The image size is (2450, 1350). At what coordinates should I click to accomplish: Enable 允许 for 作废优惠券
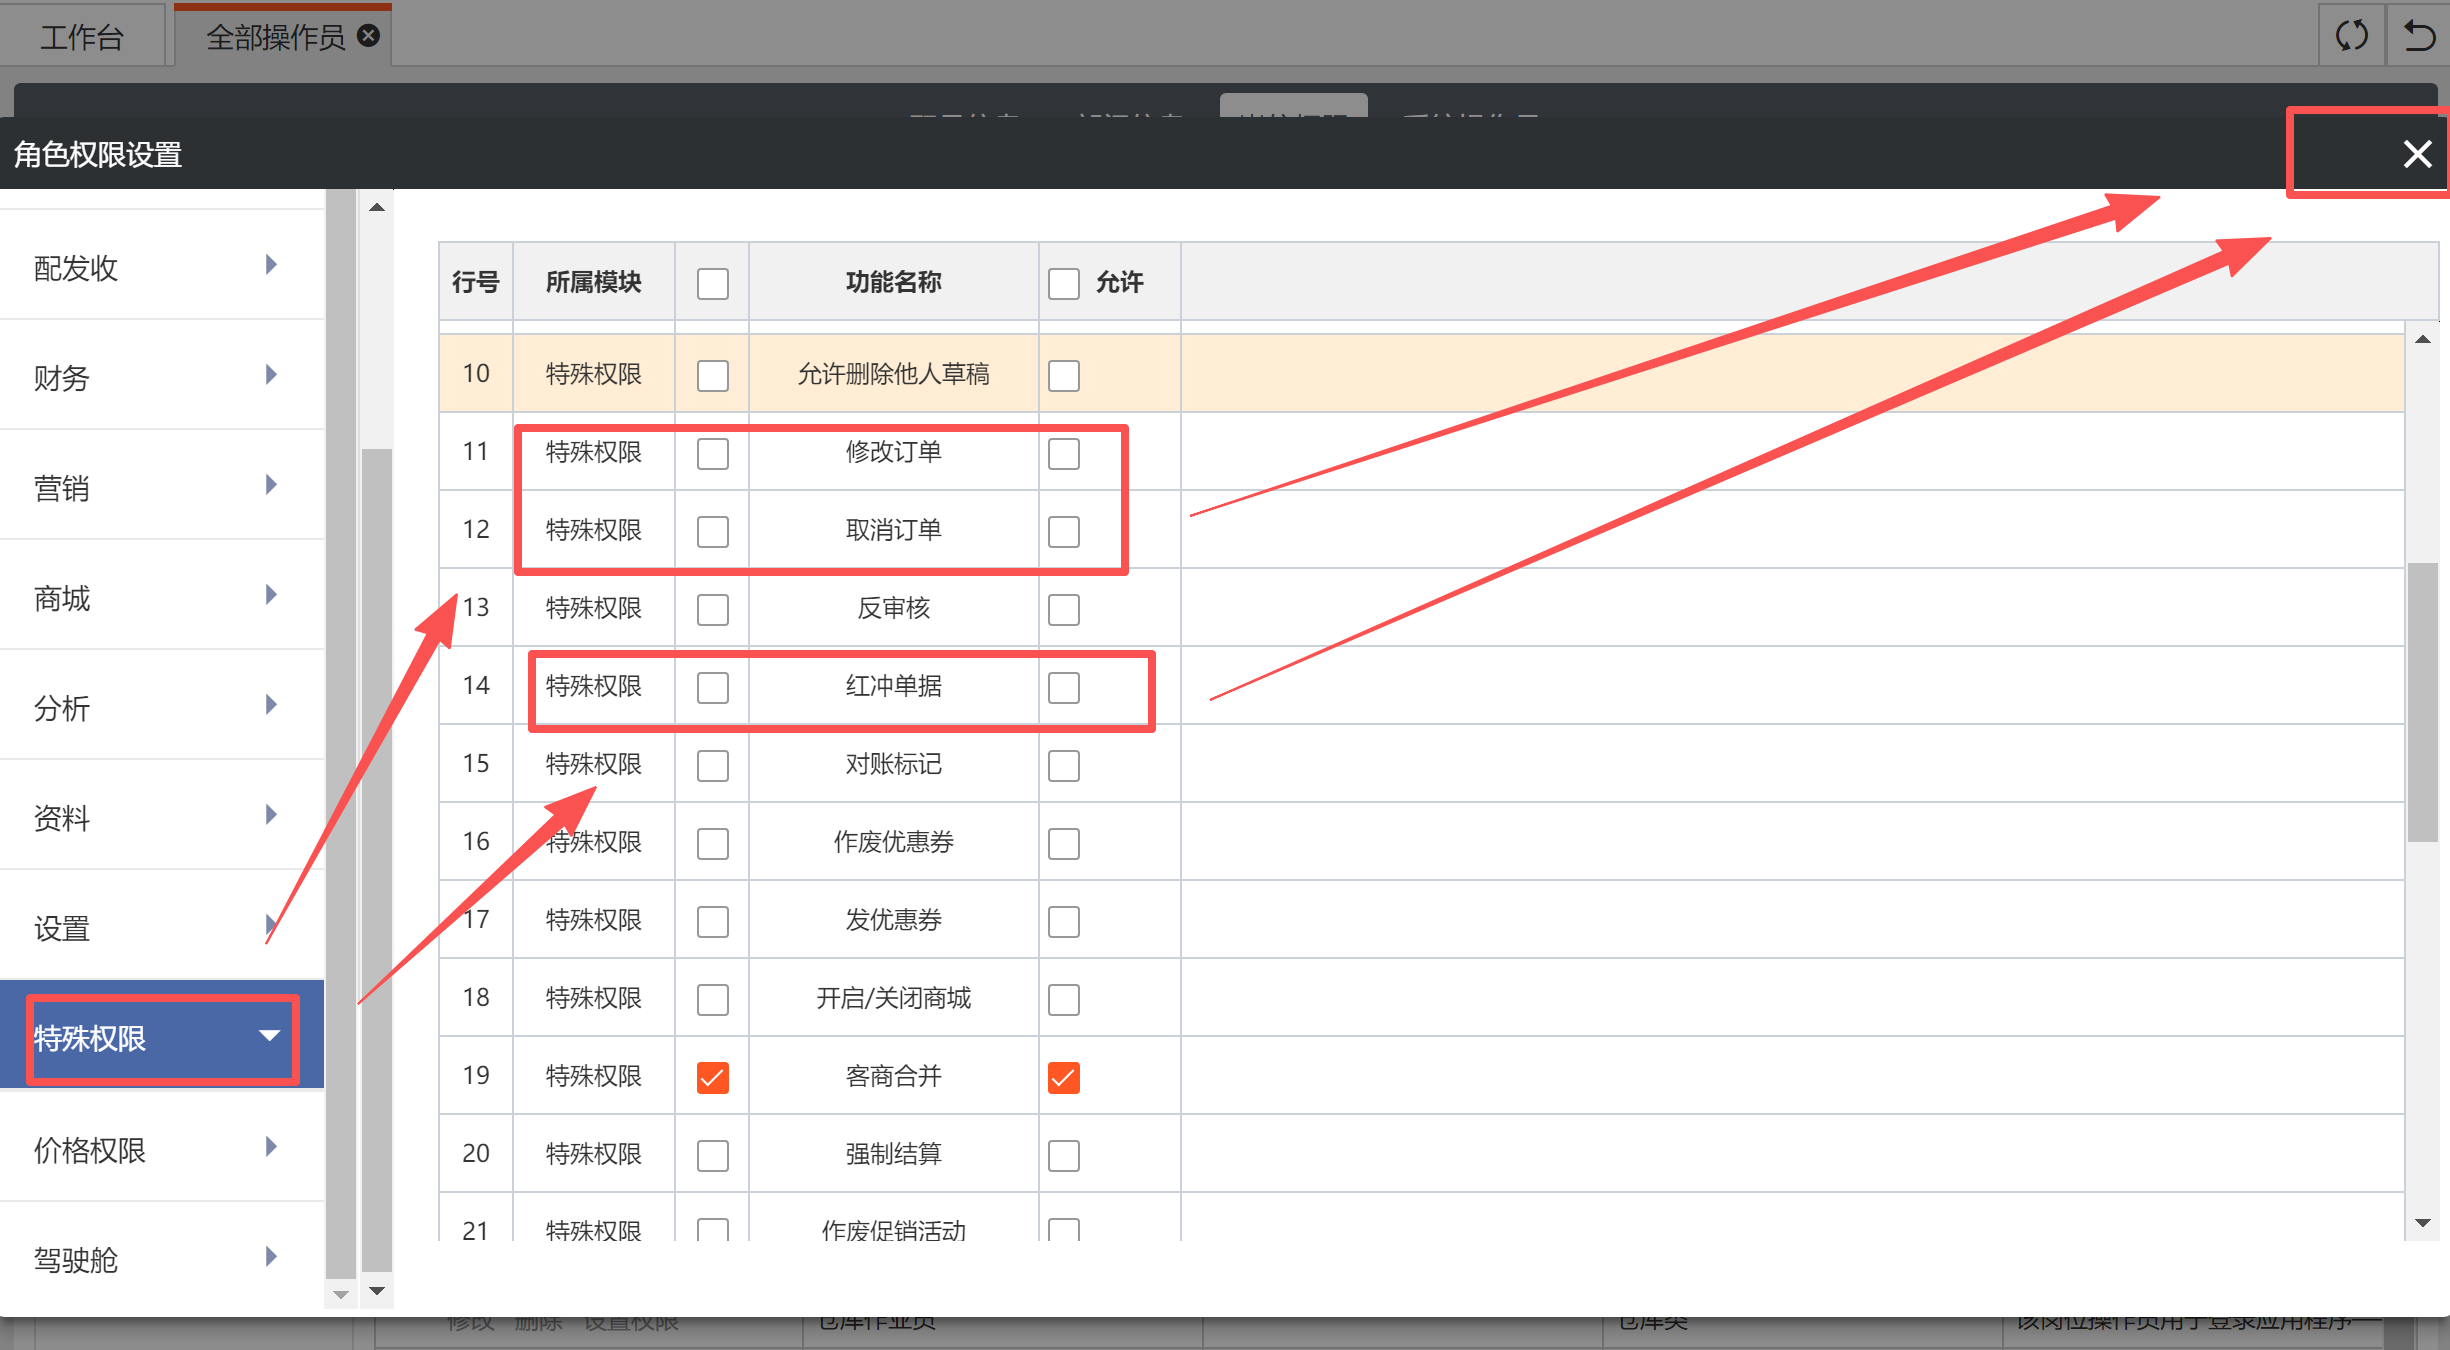[1064, 843]
